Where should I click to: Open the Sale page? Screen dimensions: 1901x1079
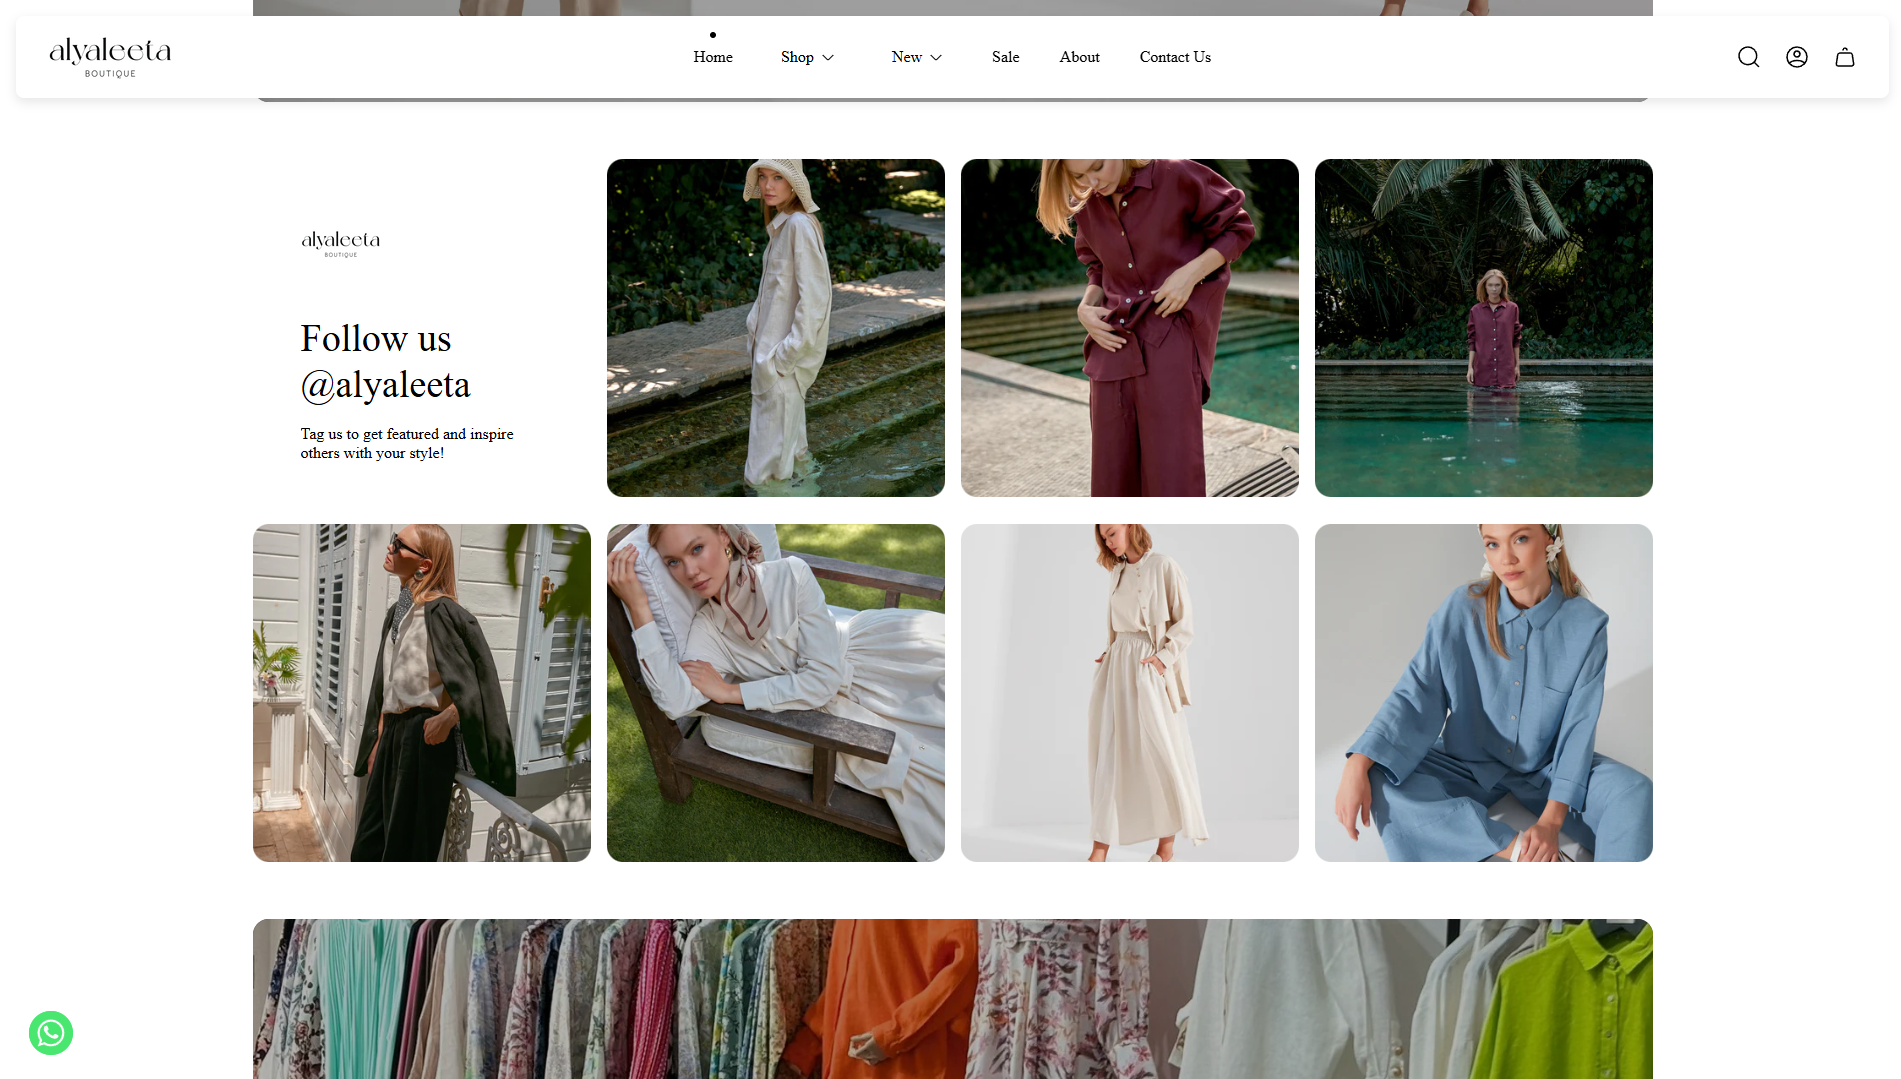[1006, 57]
